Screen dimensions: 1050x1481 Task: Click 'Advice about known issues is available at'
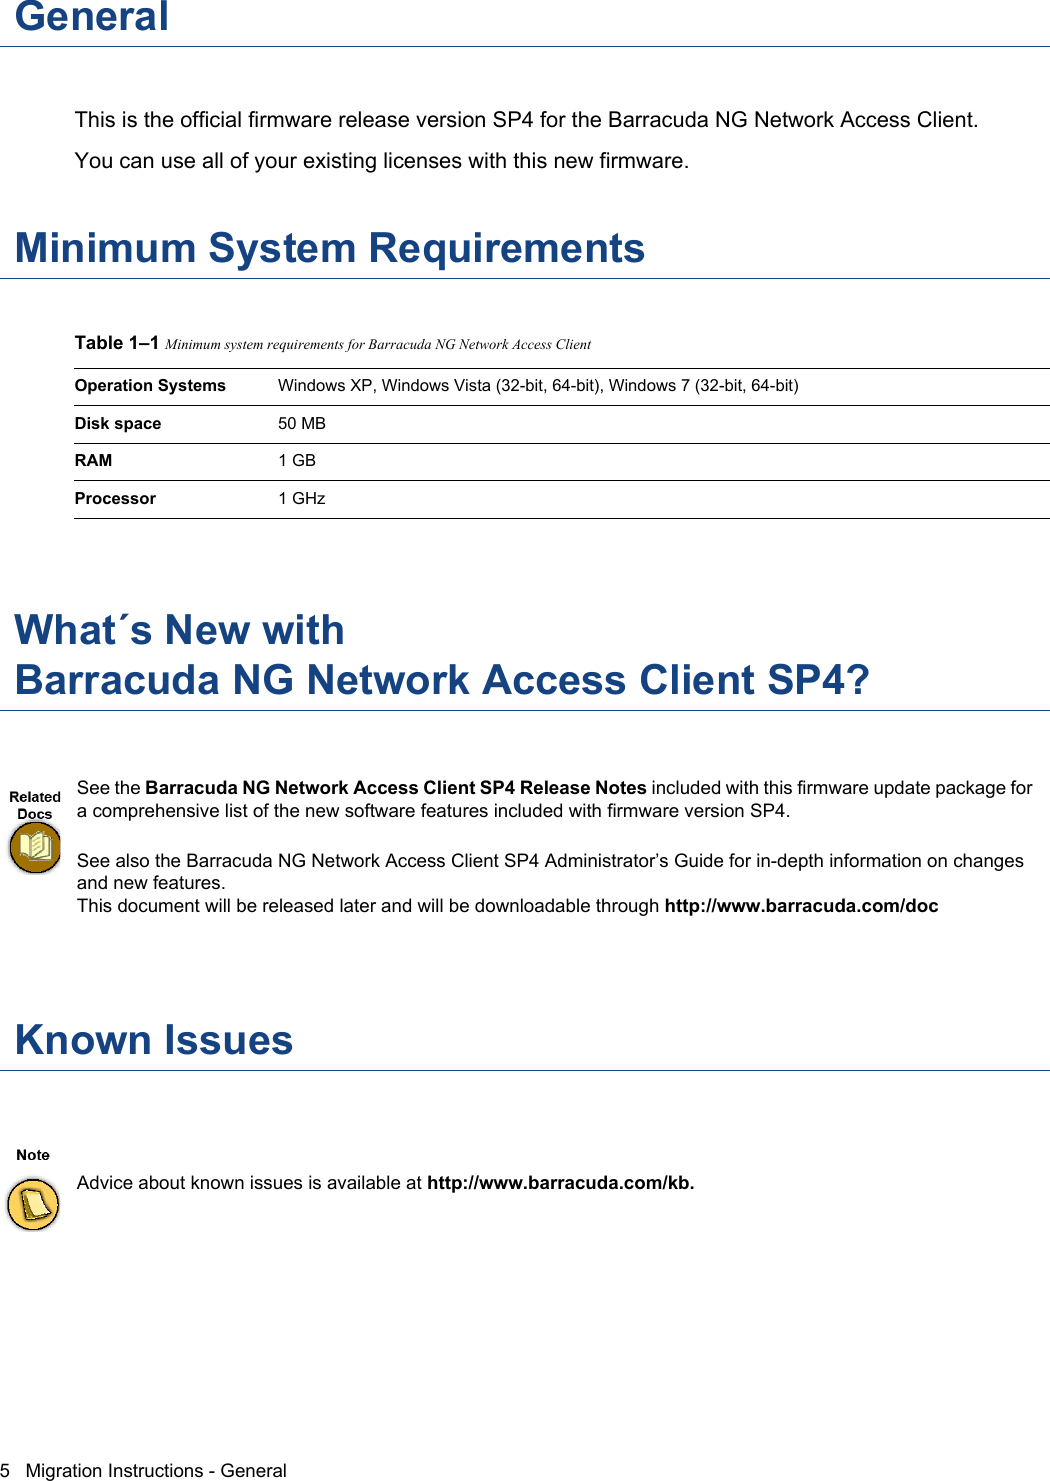pyautogui.click(x=250, y=1183)
